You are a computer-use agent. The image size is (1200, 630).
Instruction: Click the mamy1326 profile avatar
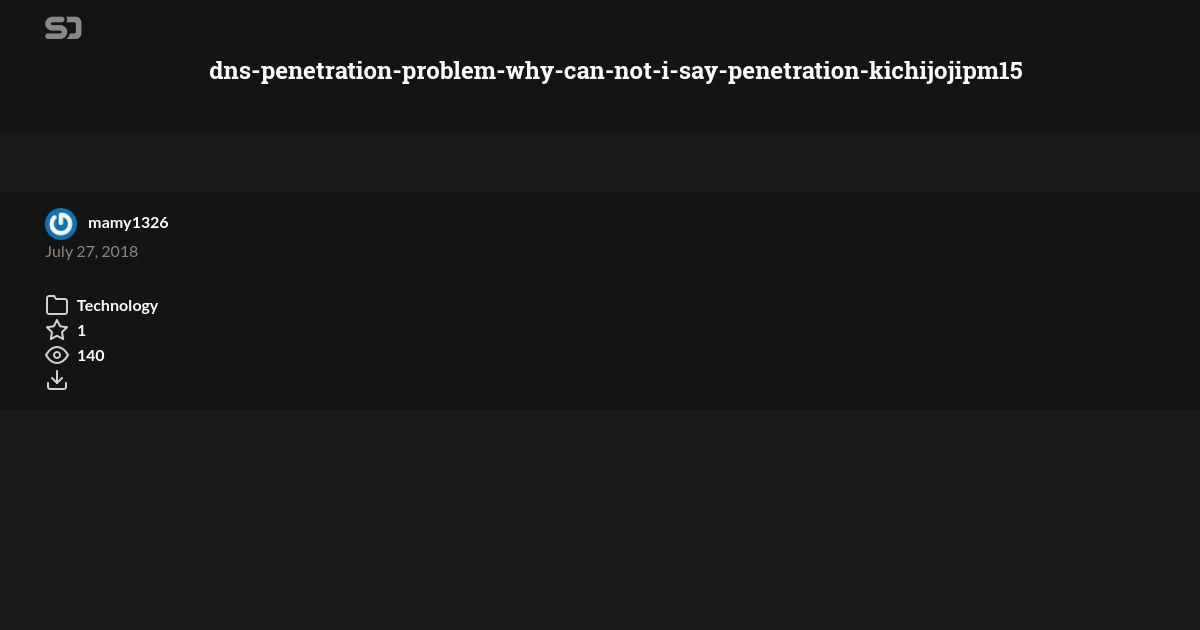(x=61, y=224)
